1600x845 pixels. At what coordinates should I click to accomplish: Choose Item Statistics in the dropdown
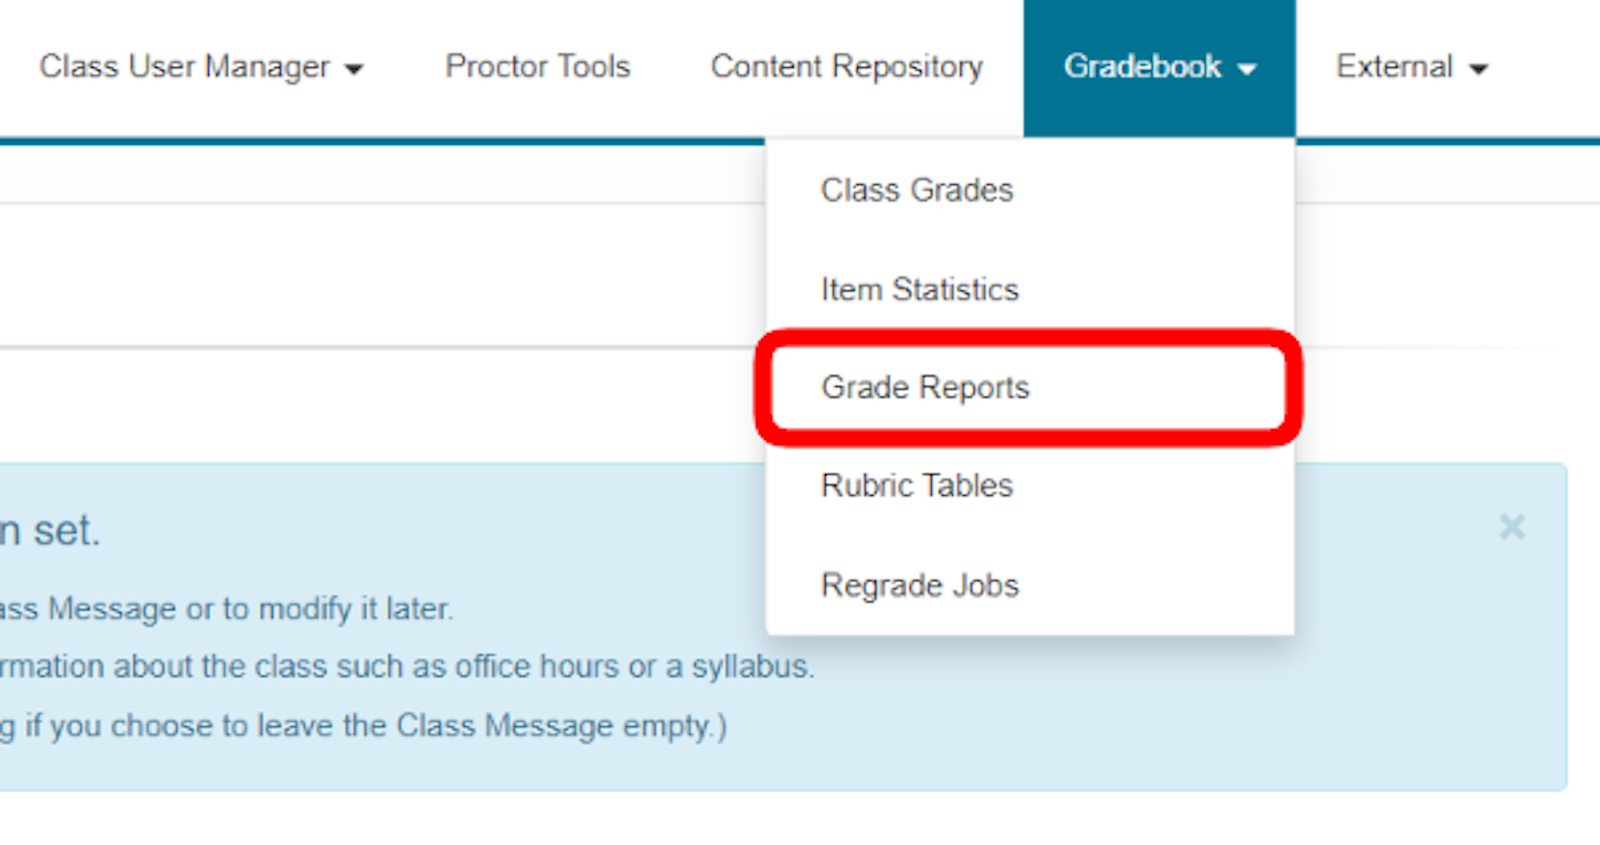tap(919, 289)
